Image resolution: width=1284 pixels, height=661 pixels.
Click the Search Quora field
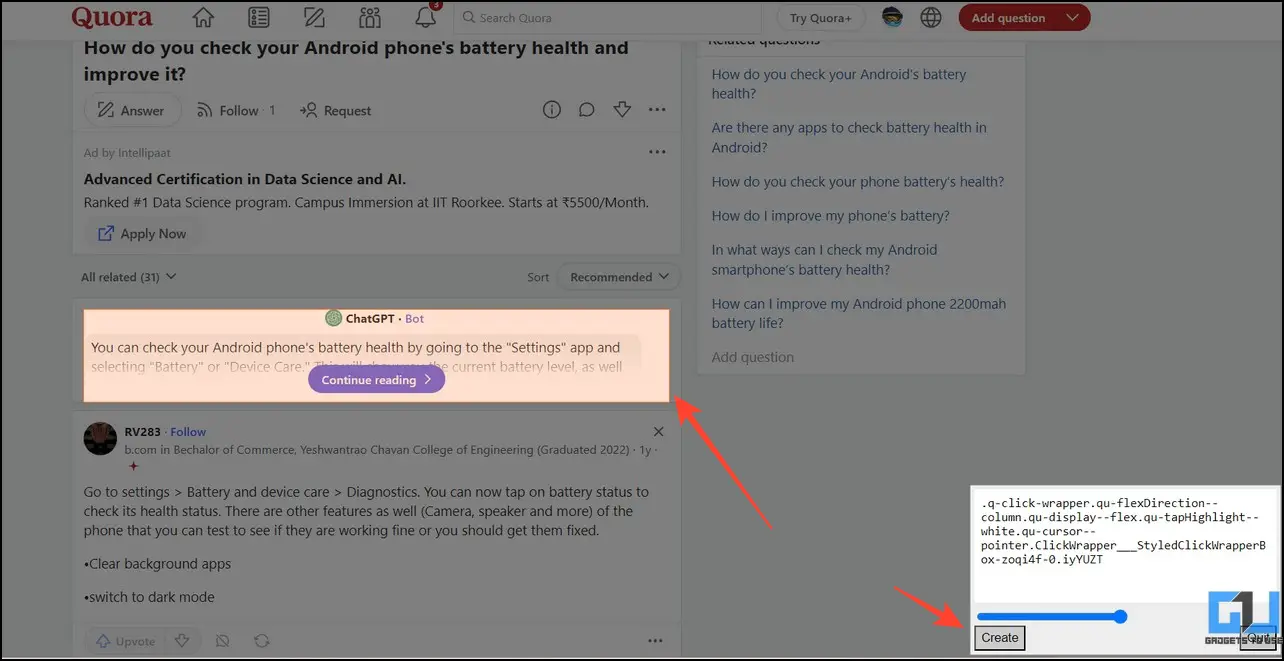click(x=608, y=18)
